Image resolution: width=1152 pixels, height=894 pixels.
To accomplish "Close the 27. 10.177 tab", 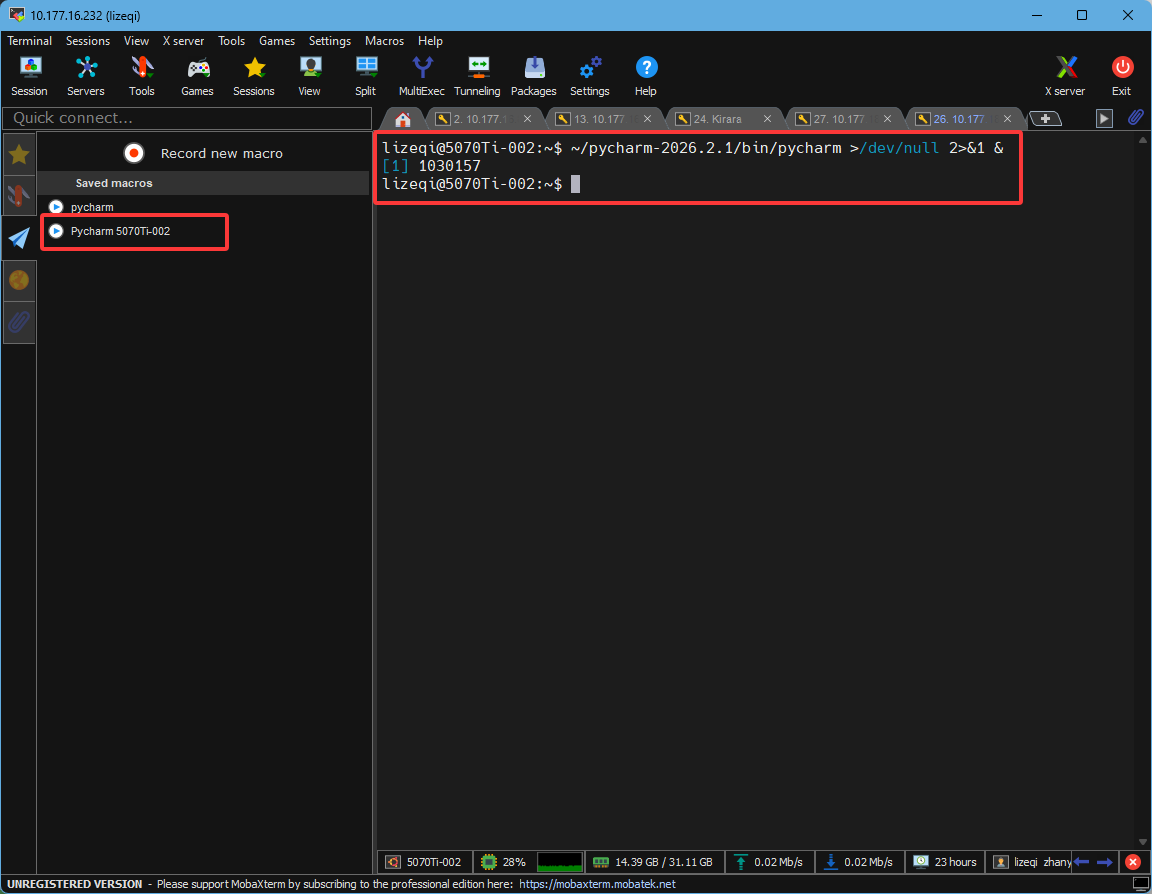I will [888, 119].
